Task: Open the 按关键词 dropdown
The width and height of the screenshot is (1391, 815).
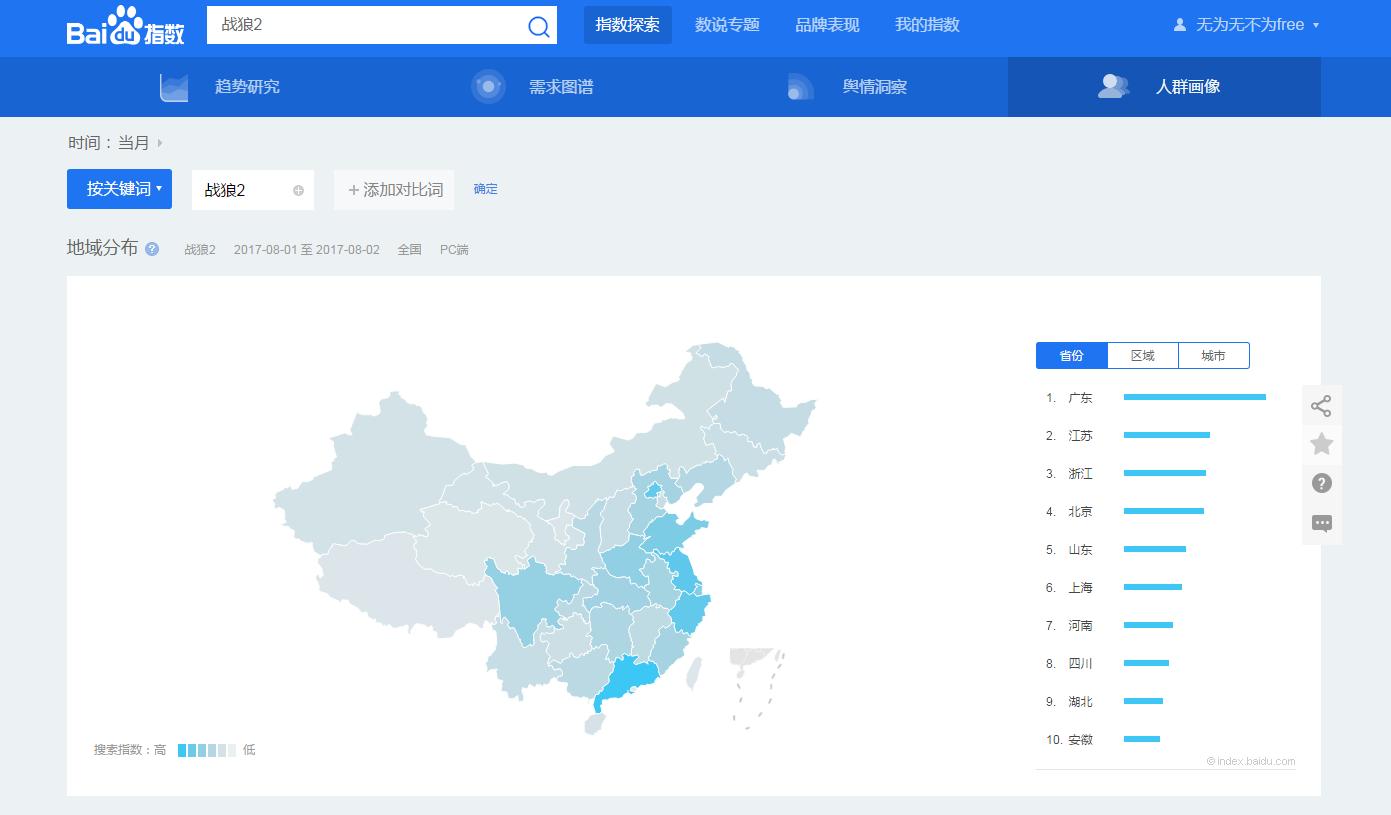Action: tap(119, 189)
